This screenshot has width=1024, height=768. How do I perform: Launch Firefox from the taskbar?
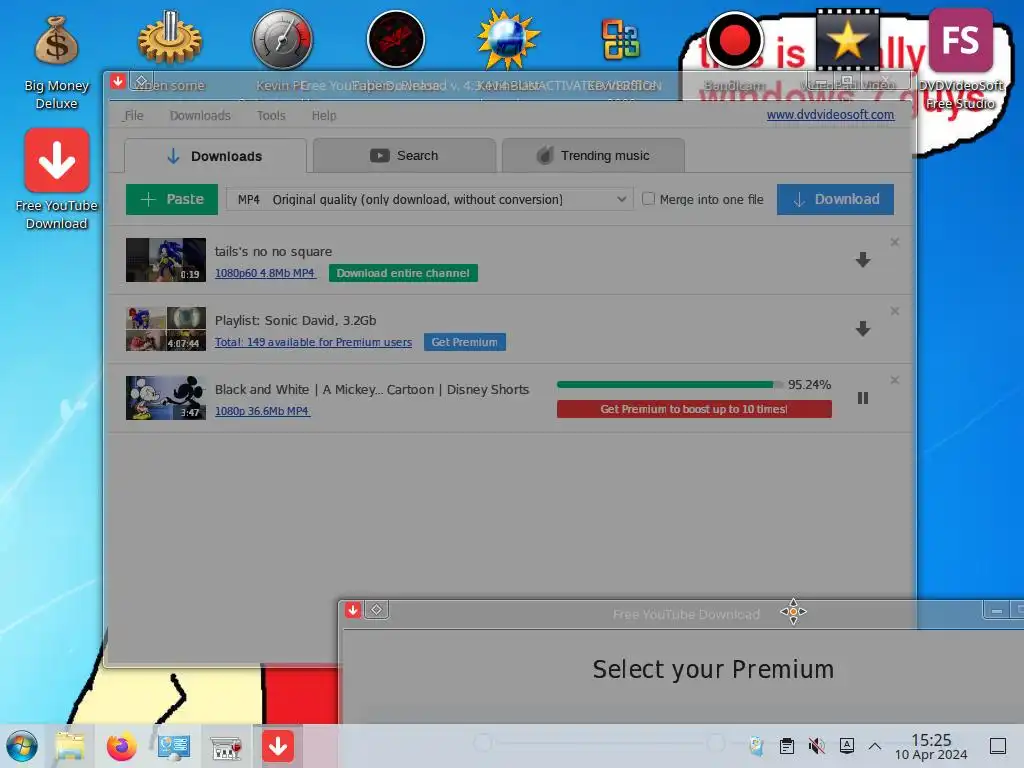[x=121, y=746]
